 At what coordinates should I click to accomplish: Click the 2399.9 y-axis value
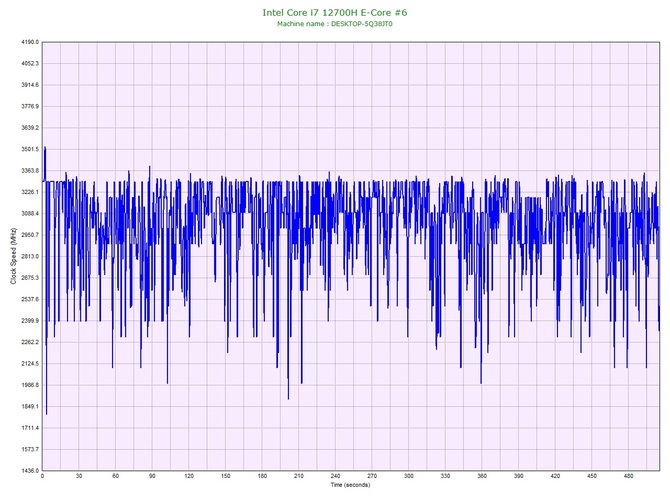(x=30, y=321)
